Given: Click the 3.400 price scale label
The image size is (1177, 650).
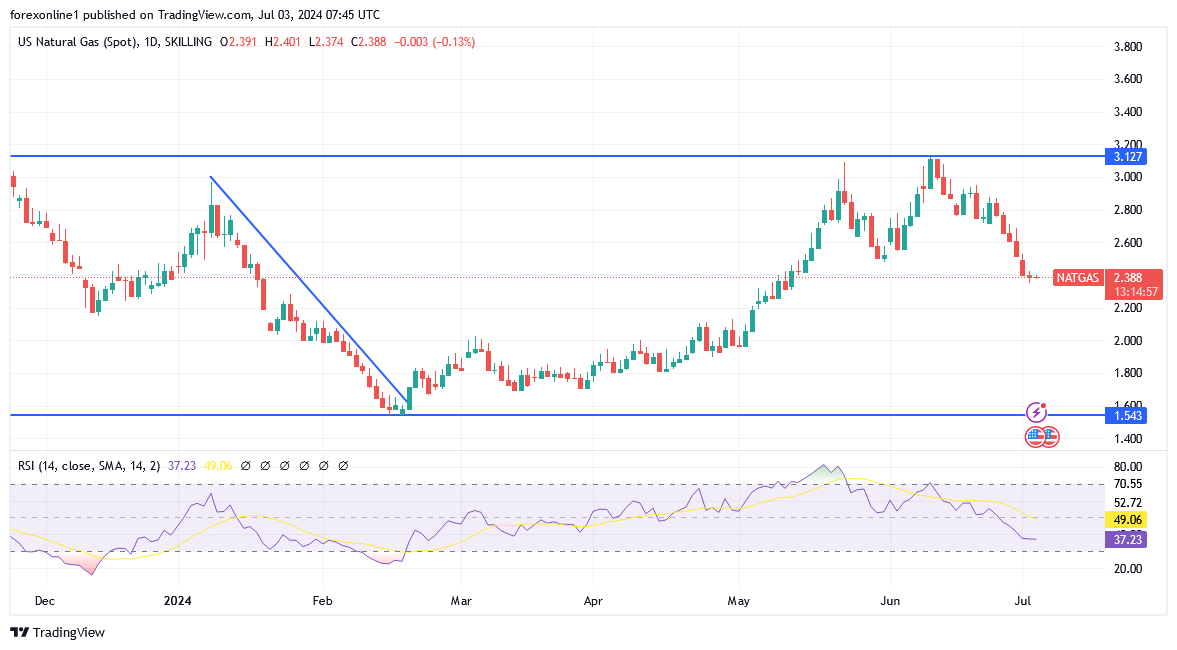Looking at the screenshot, I should (x=1128, y=112).
